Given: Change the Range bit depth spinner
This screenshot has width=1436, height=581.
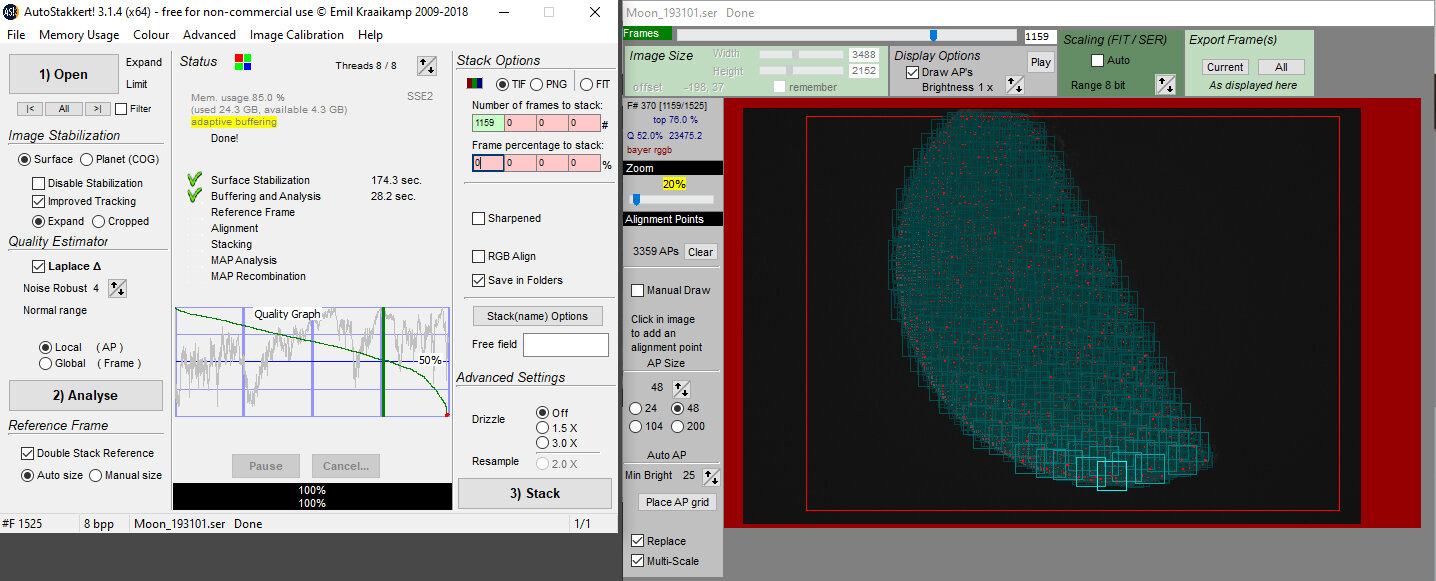Looking at the screenshot, I should [x=1165, y=84].
